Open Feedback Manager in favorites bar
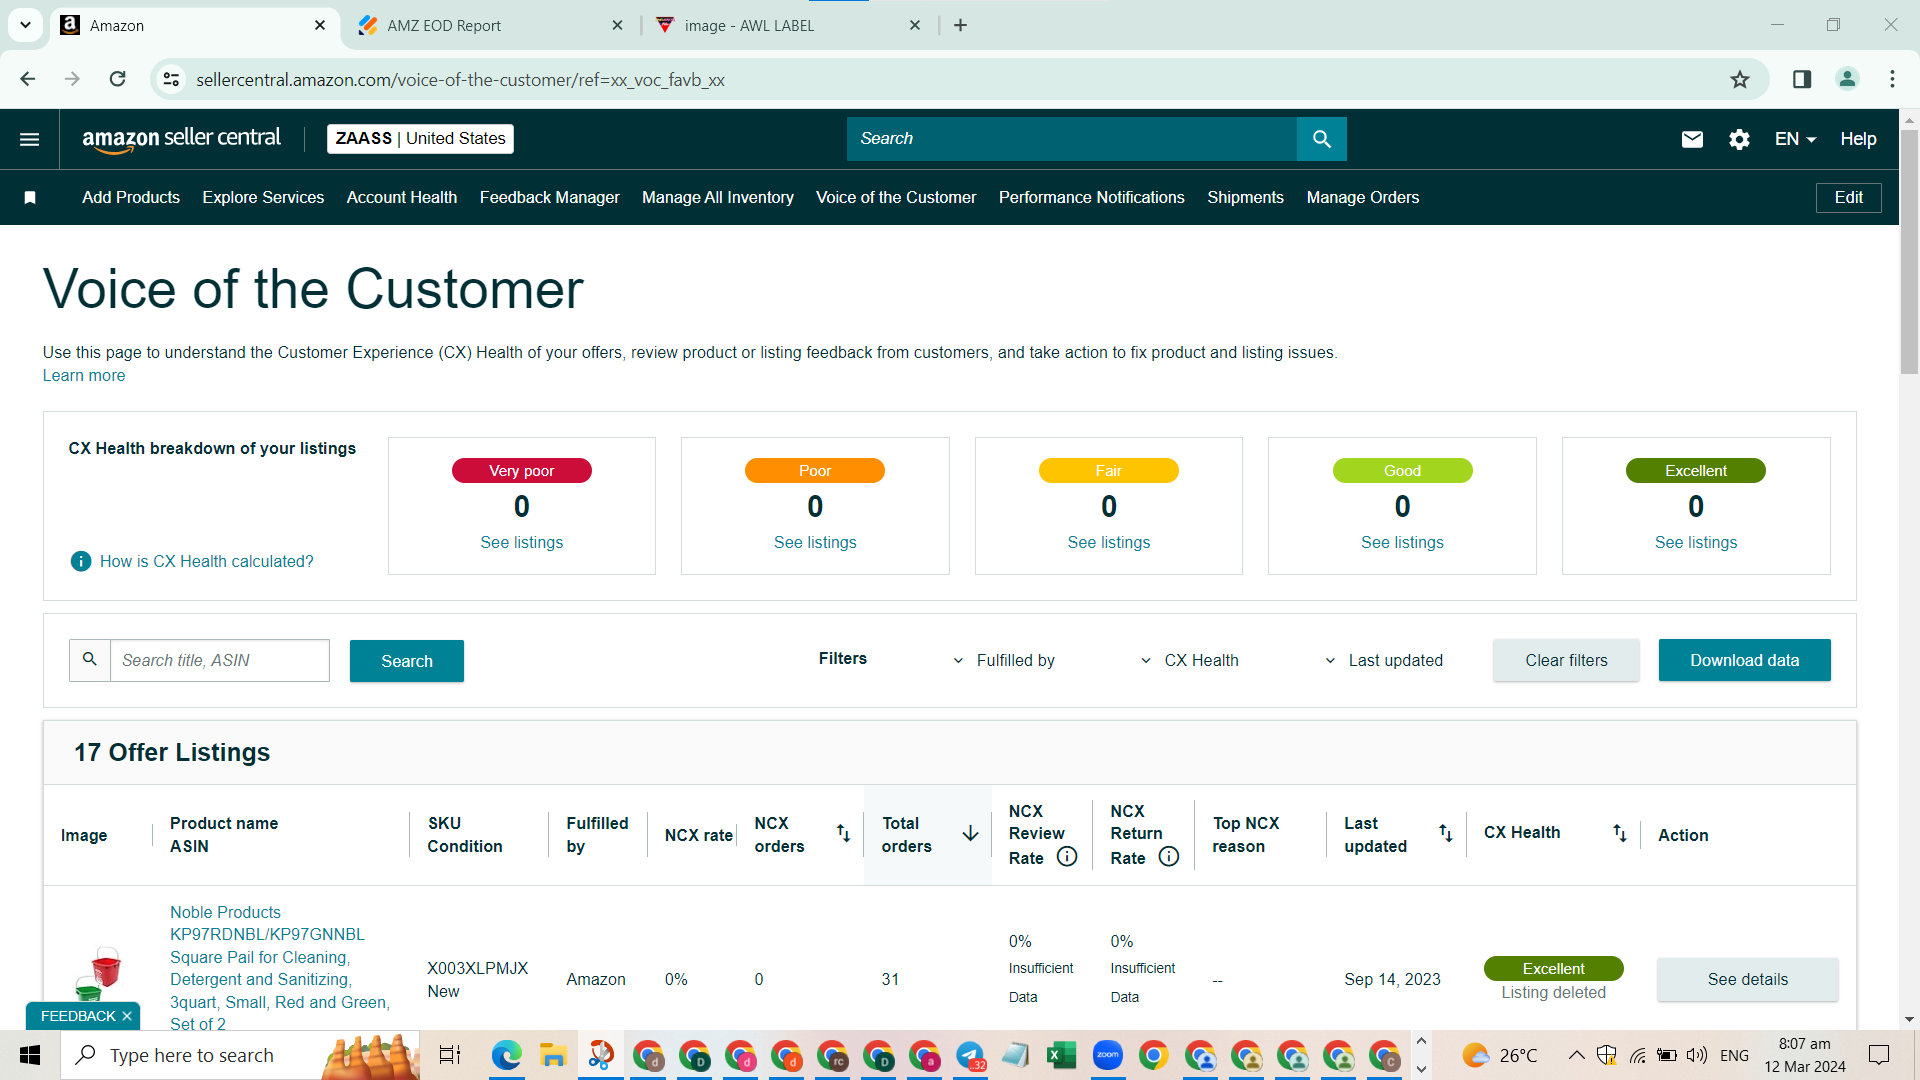1920x1080 pixels. tap(549, 198)
